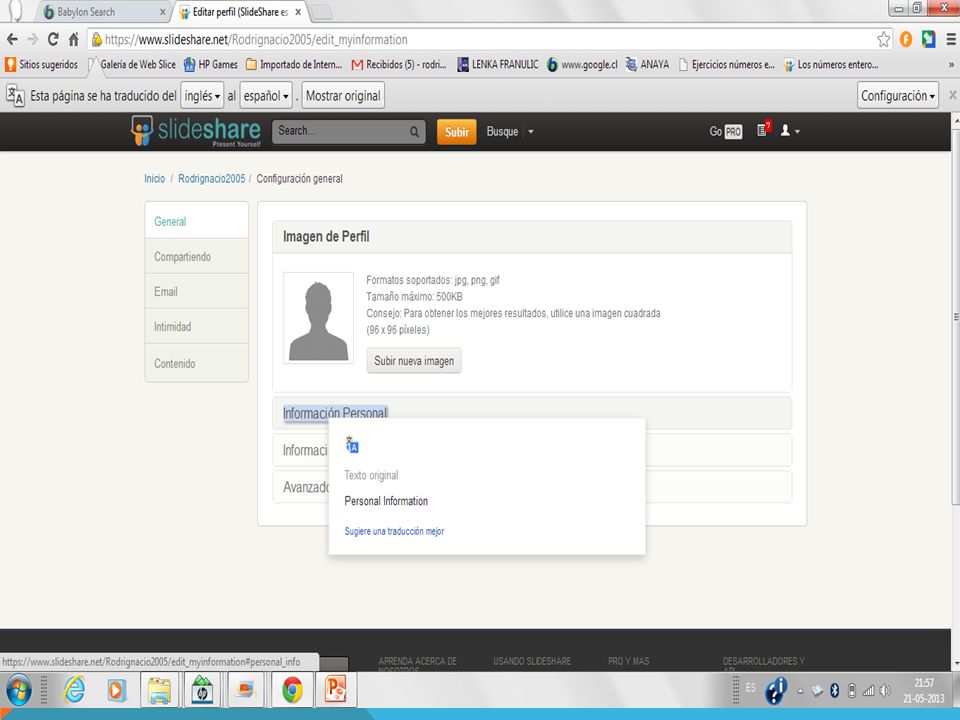Open the Rodrignacio2005 breadcrumb link
Viewport: 960px width, 720px height.
(211, 179)
